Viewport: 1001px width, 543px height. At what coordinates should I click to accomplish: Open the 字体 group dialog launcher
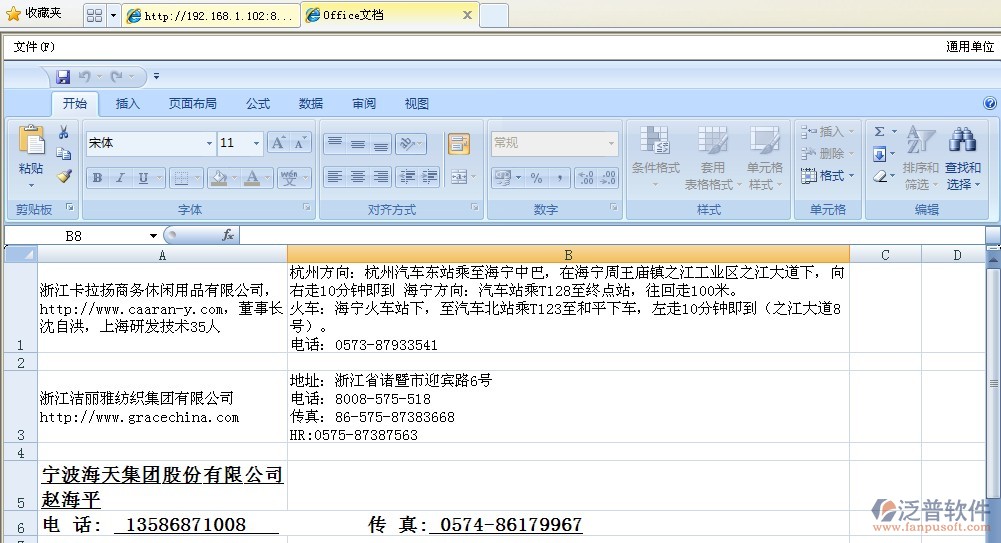(x=307, y=207)
